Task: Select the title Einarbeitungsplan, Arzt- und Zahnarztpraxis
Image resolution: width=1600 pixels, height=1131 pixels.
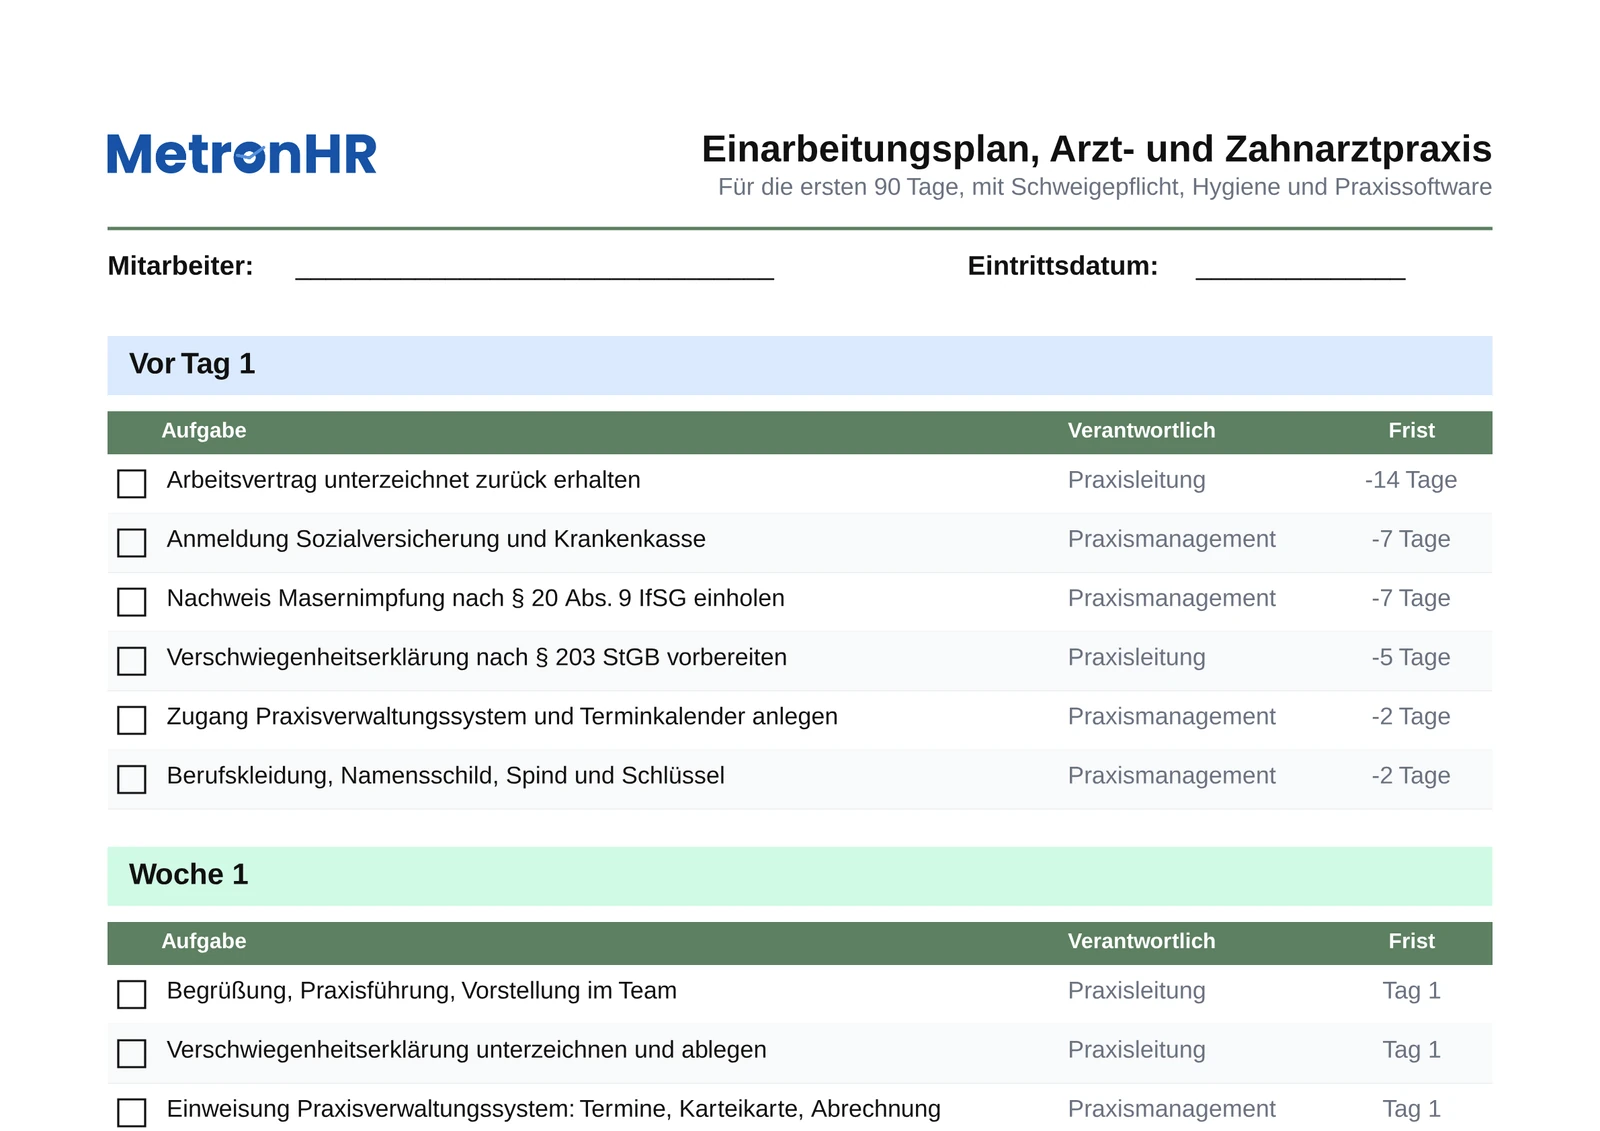Action: (x=1096, y=149)
